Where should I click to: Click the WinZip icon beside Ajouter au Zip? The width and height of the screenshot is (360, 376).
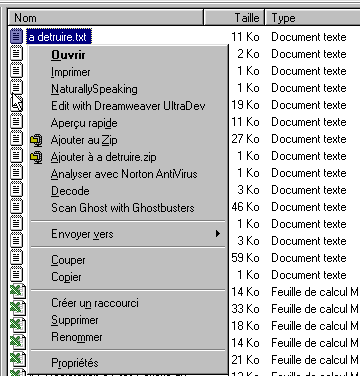pos(36,140)
